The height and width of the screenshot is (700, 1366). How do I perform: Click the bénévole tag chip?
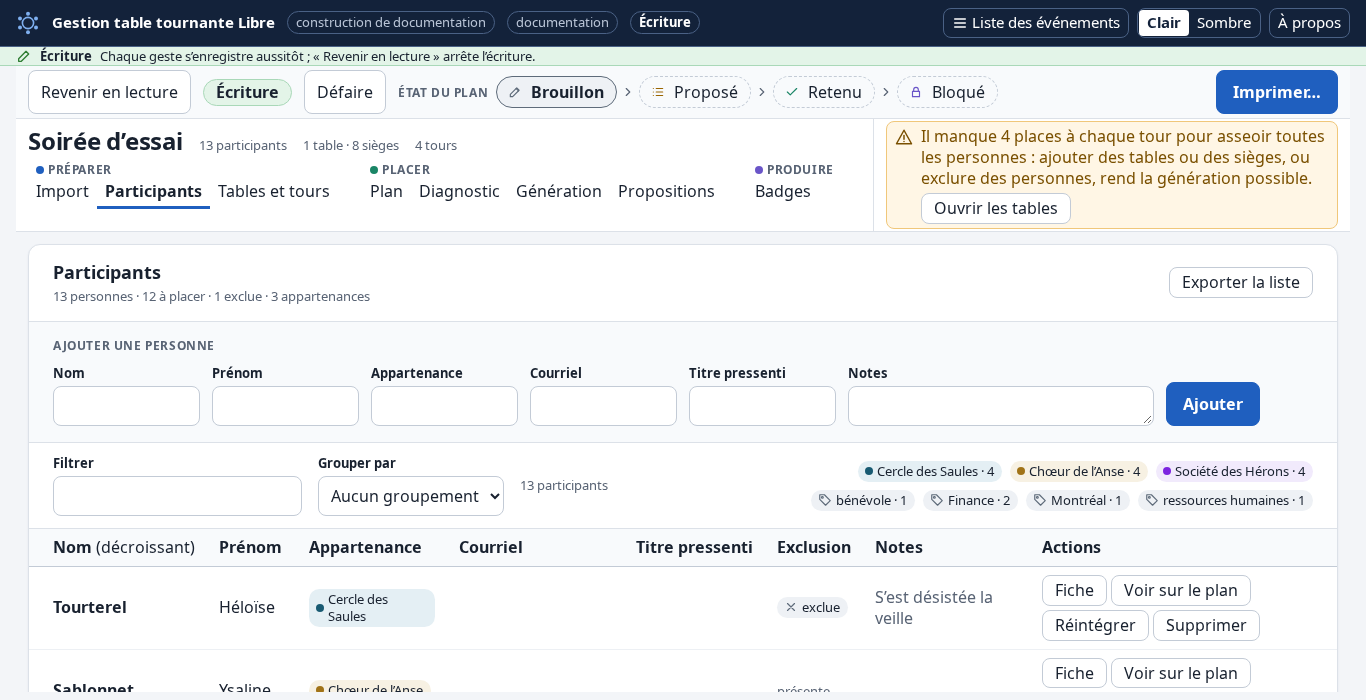[863, 500]
